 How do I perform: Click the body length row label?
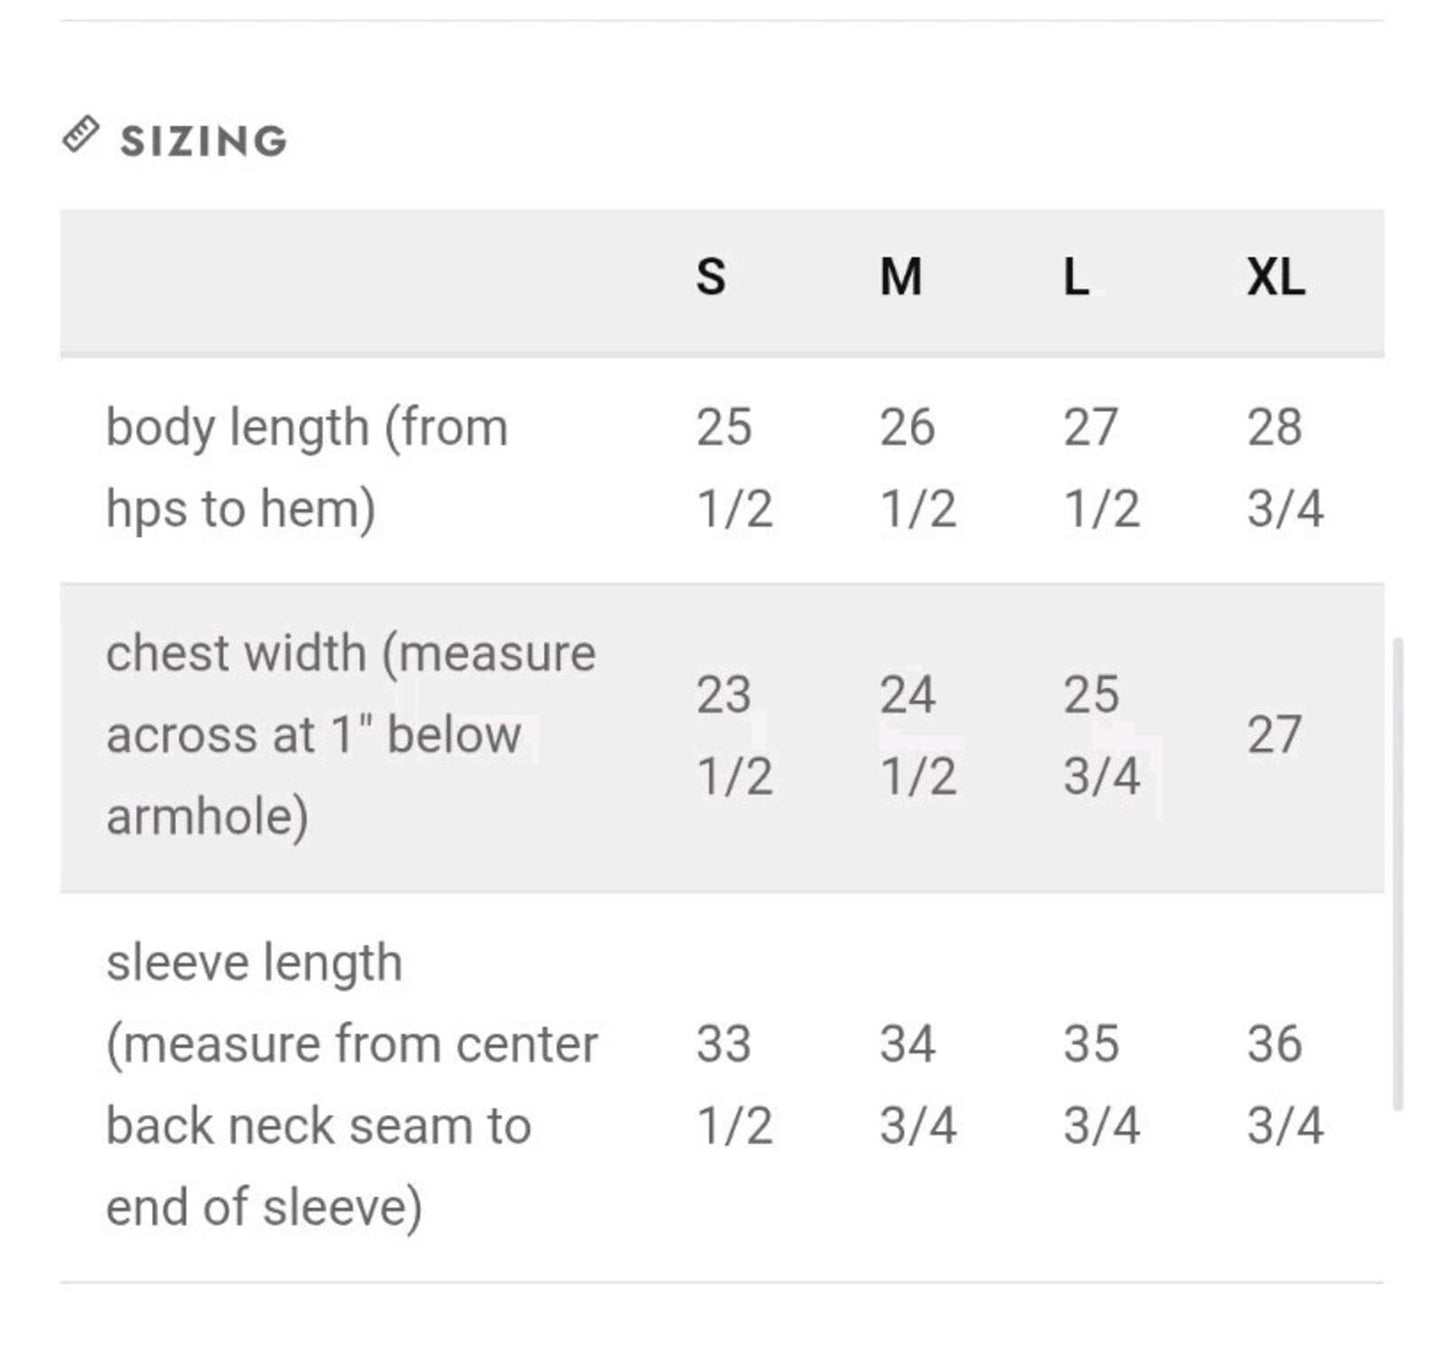pos(307,468)
